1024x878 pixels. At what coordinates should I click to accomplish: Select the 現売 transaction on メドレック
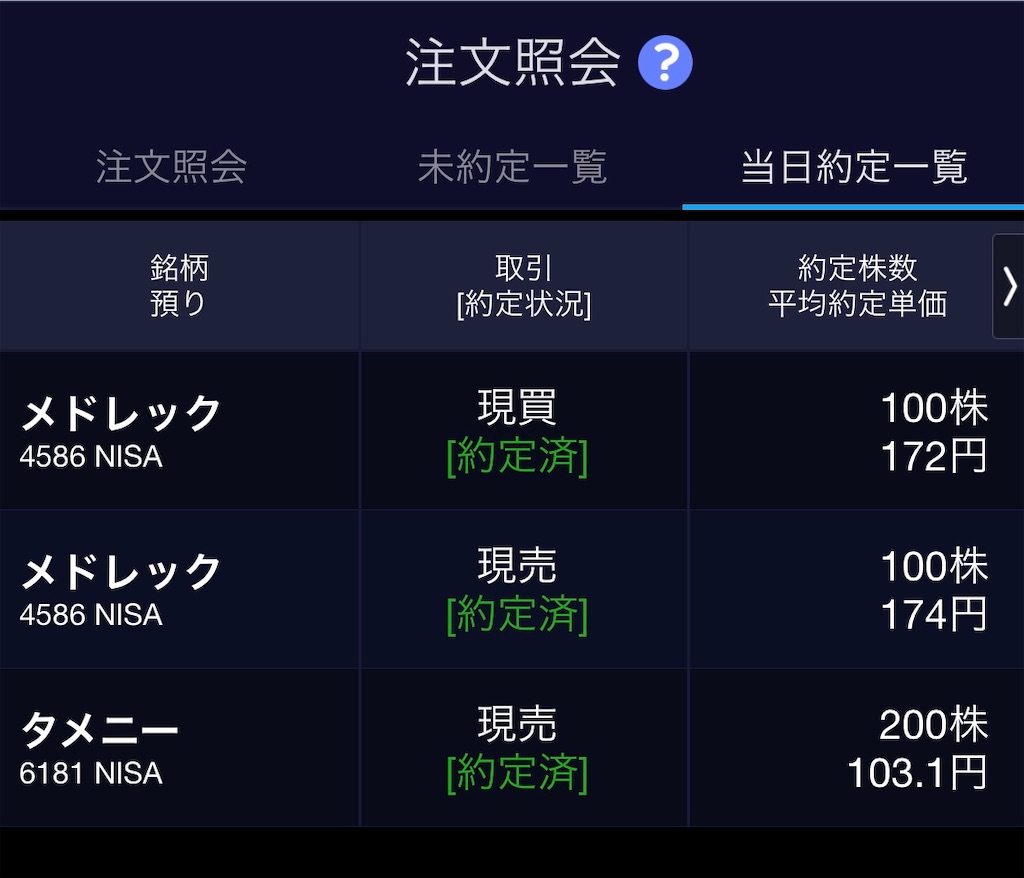coord(517,565)
